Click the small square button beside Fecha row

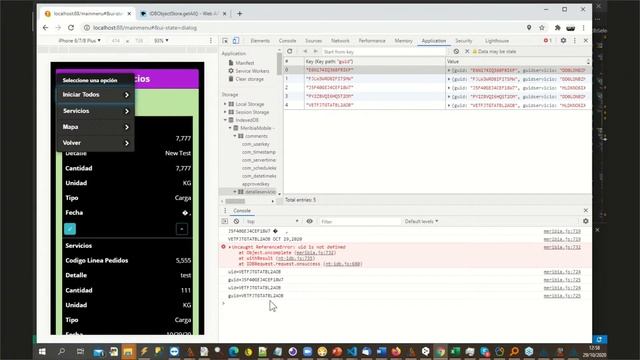pyautogui.click(x=182, y=229)
